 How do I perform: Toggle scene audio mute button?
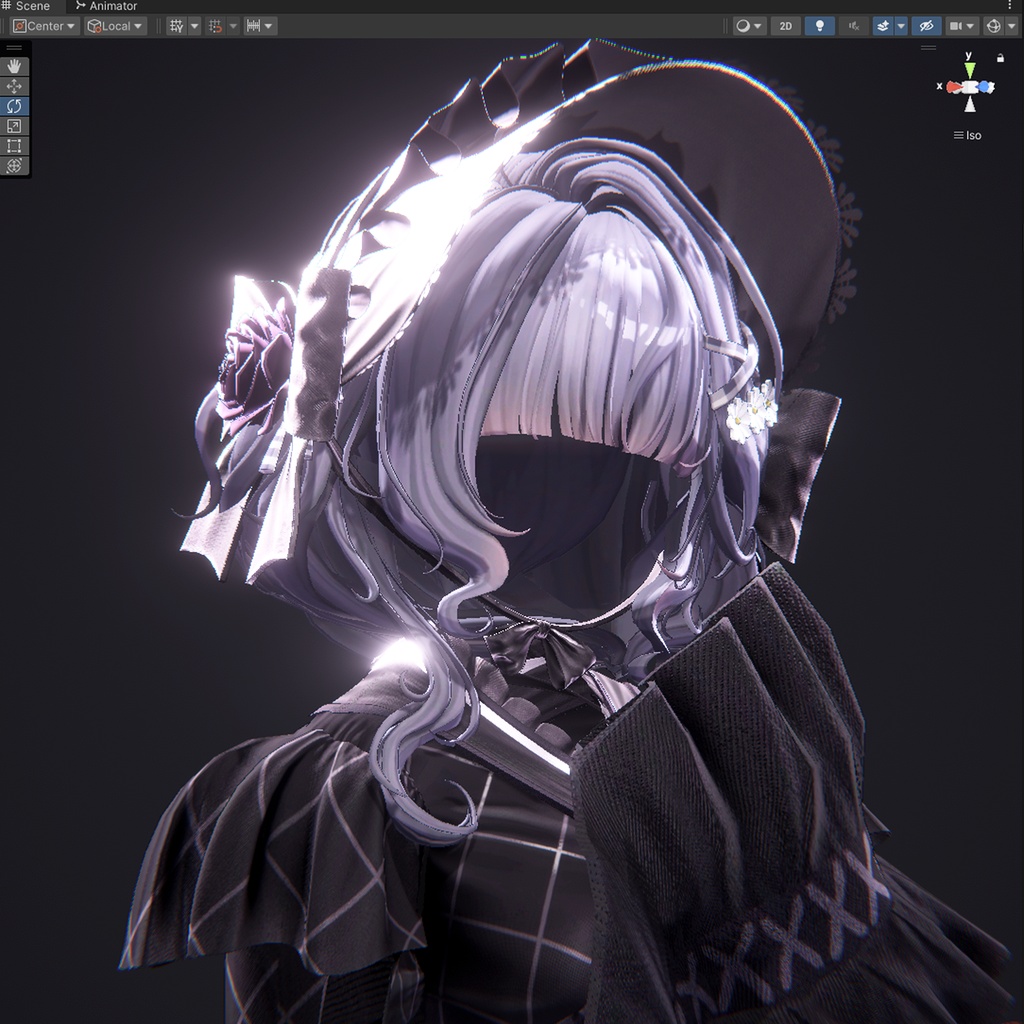pyautogui.click(x=854, y=26)
